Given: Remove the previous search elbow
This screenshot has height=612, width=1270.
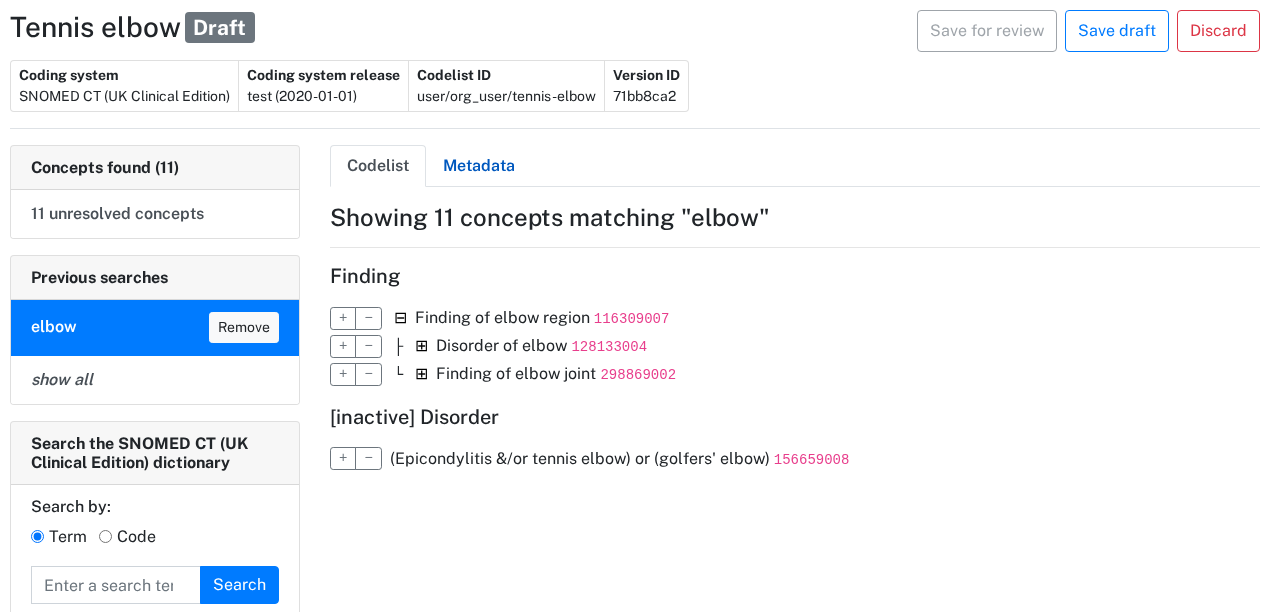Looking at the screenshot, I should (243, 328).
